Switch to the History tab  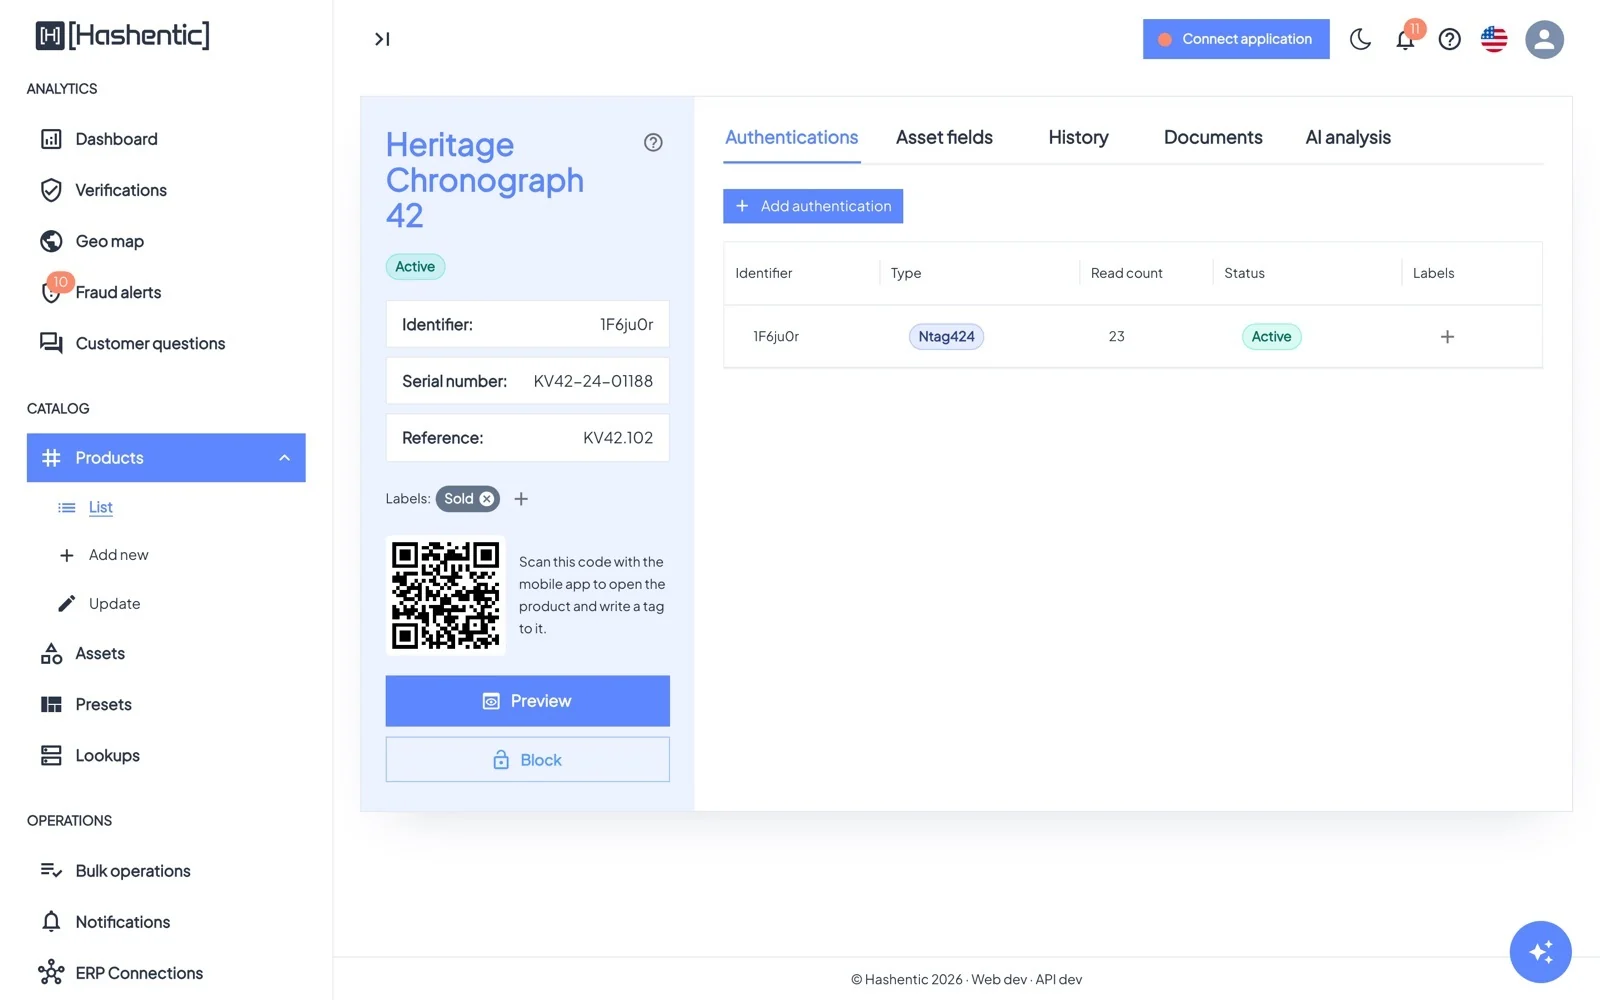1078,138
